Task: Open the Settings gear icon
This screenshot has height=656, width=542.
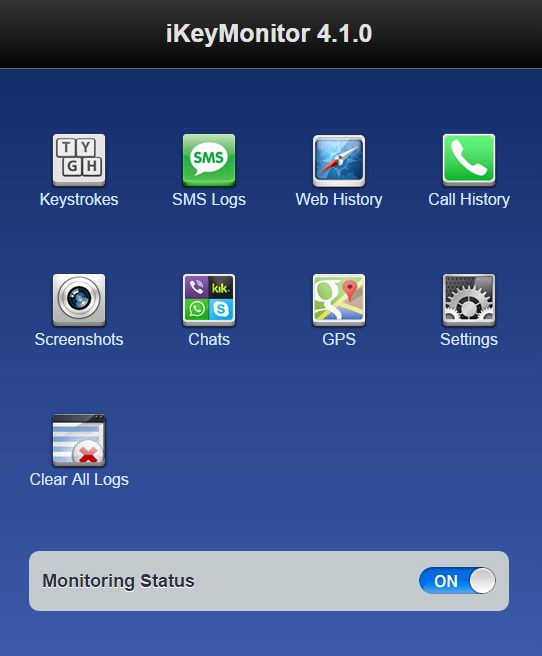Action: (469, 300)
